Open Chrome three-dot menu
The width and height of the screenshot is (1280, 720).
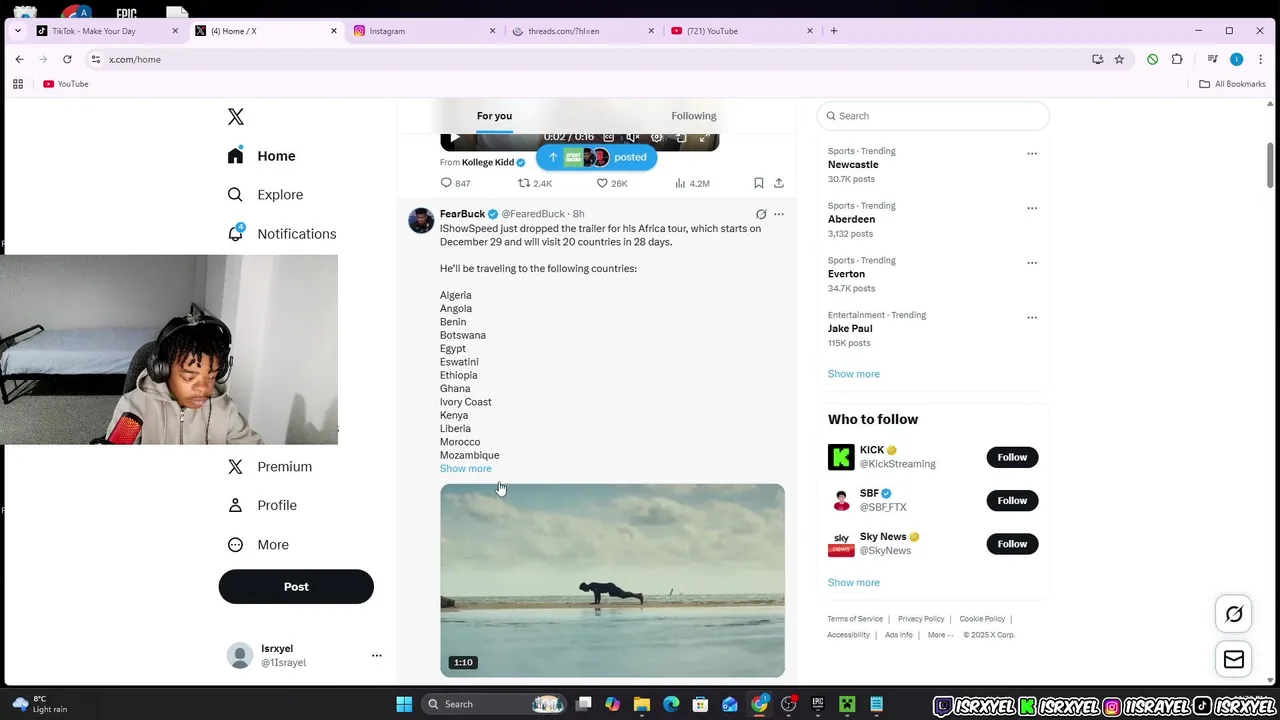(x=1260, y=59)
